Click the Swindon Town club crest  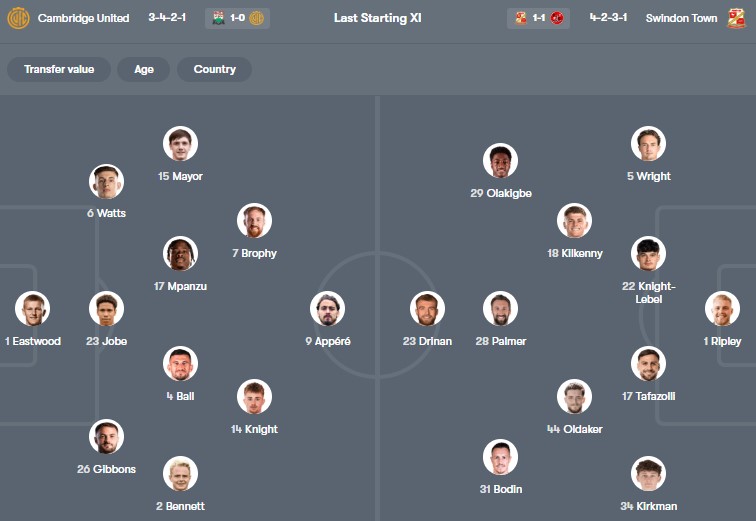point(736,18)
